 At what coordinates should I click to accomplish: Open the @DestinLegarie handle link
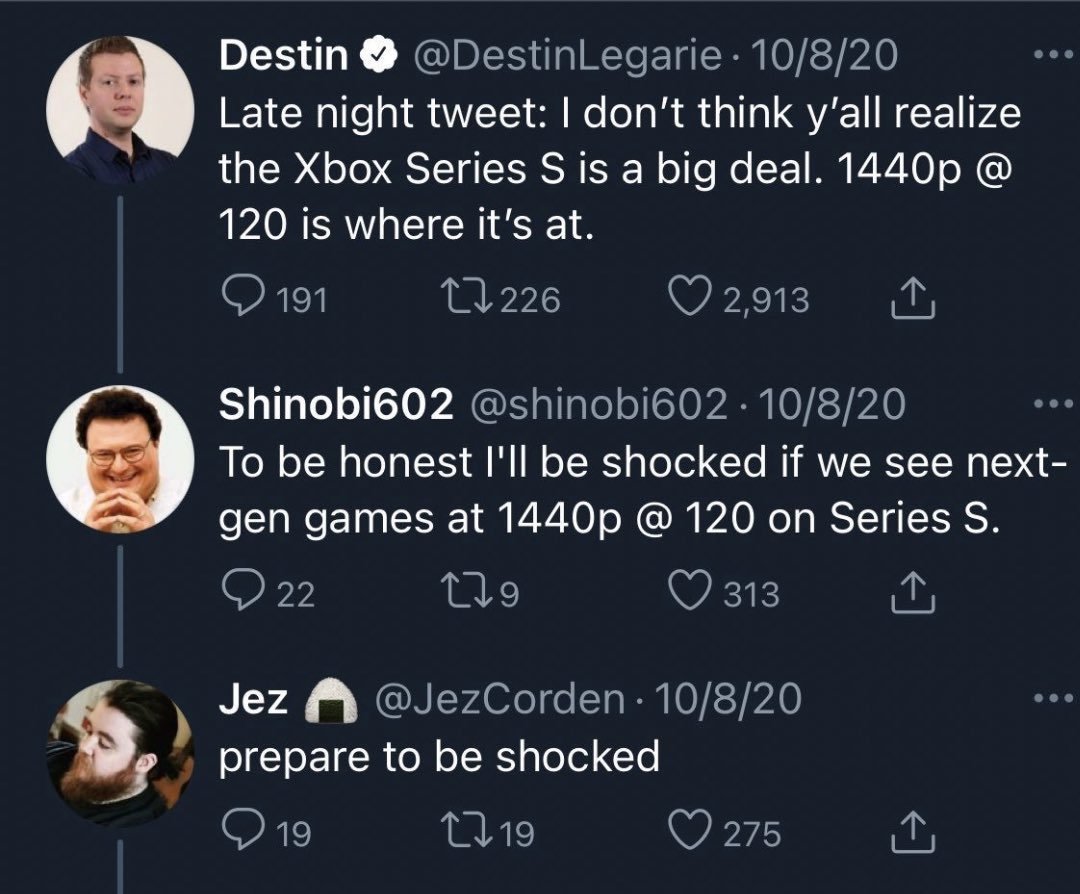(561, 55)
